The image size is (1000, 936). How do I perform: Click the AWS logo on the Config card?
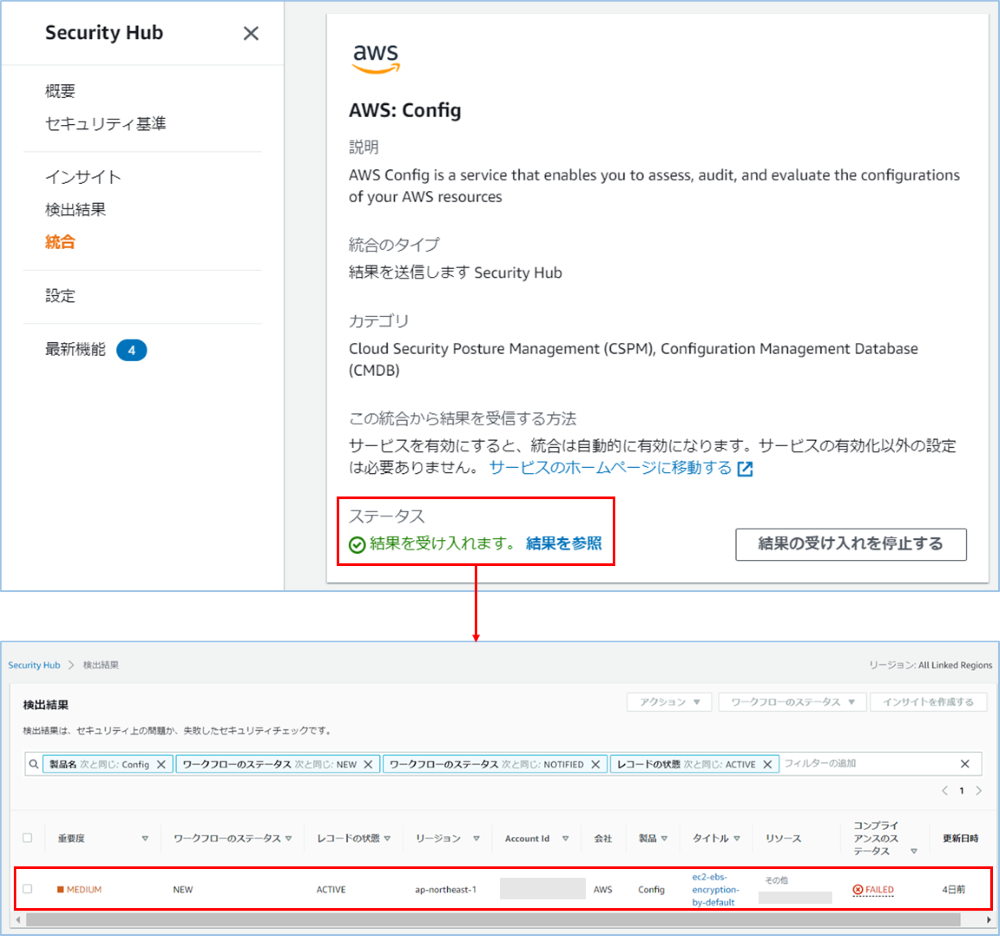pos(376,58)
